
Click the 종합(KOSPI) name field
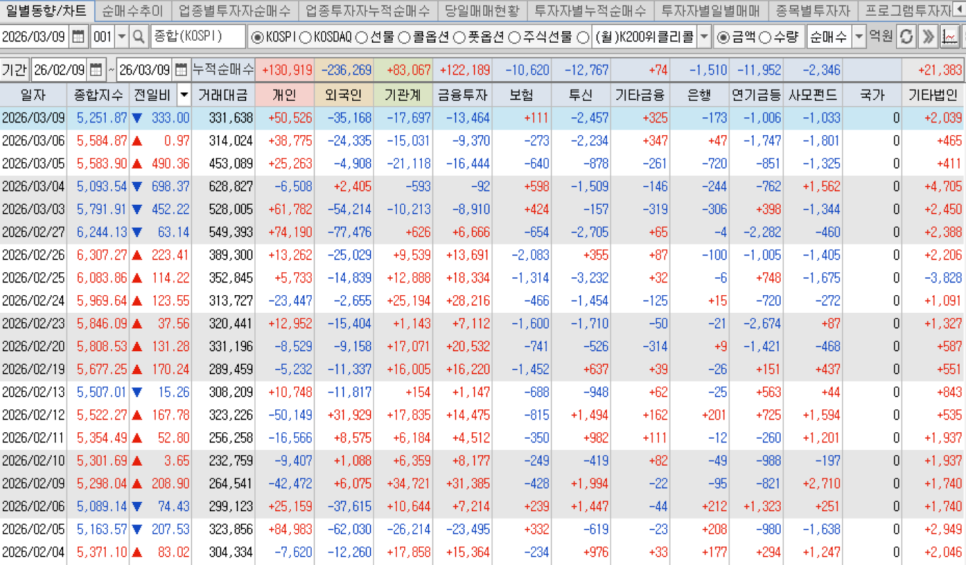tap(198, 37)
